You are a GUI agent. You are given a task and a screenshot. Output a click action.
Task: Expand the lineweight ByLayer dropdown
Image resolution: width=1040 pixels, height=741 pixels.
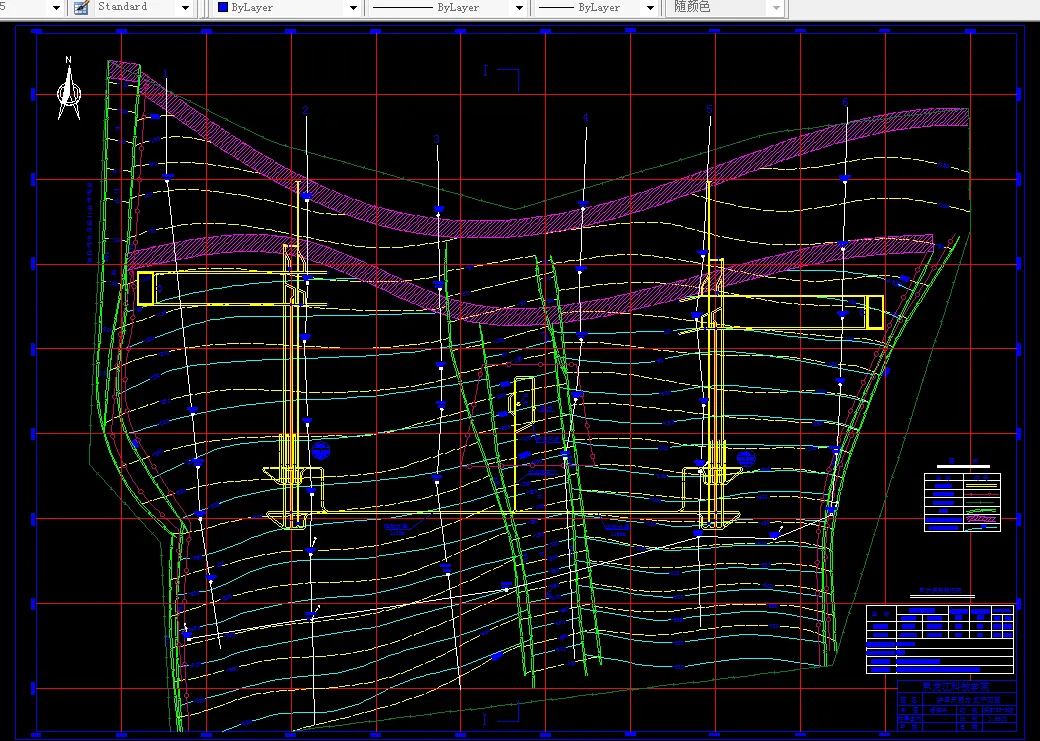(649, 8)
